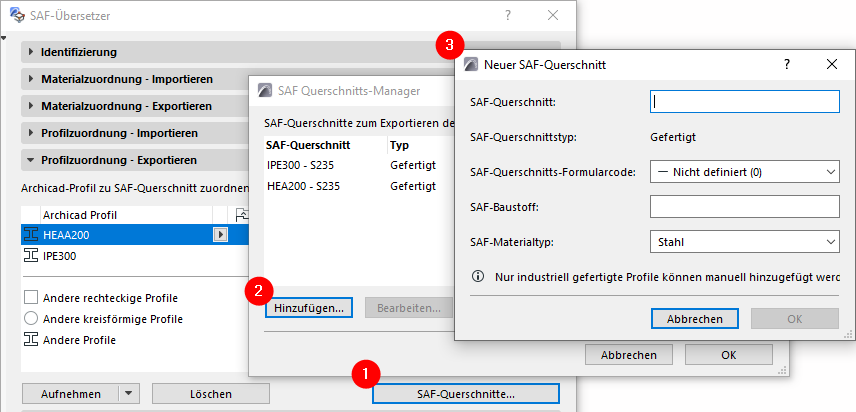Click the IPE300 I-beam profile icon

coord(30,256)
